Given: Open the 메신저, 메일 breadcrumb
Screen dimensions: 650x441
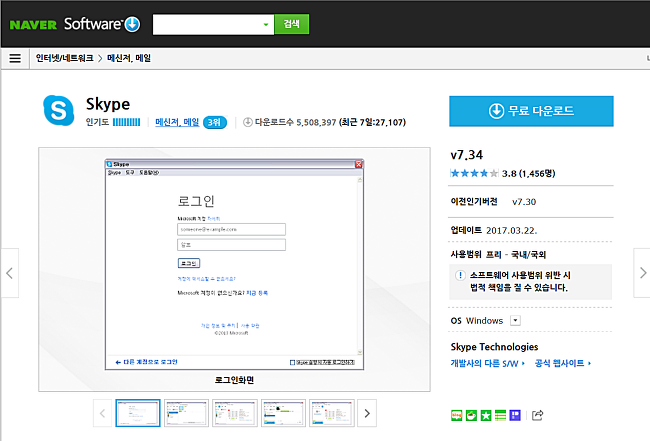Looking at the screenshot, I should pyautogui.click(x=129, y=58).
